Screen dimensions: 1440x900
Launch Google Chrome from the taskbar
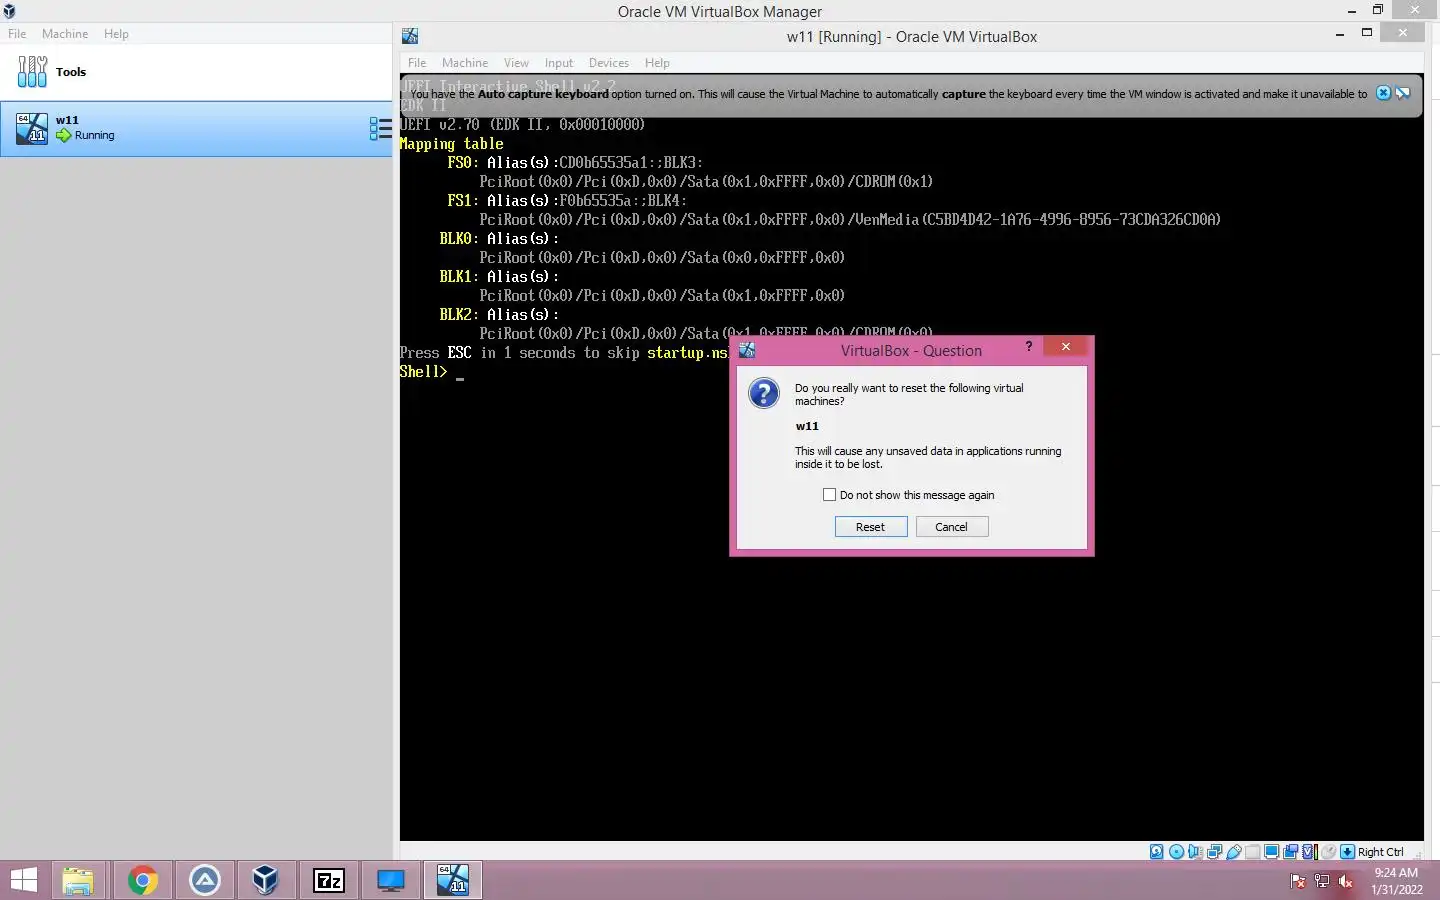(x=143, y=881)
